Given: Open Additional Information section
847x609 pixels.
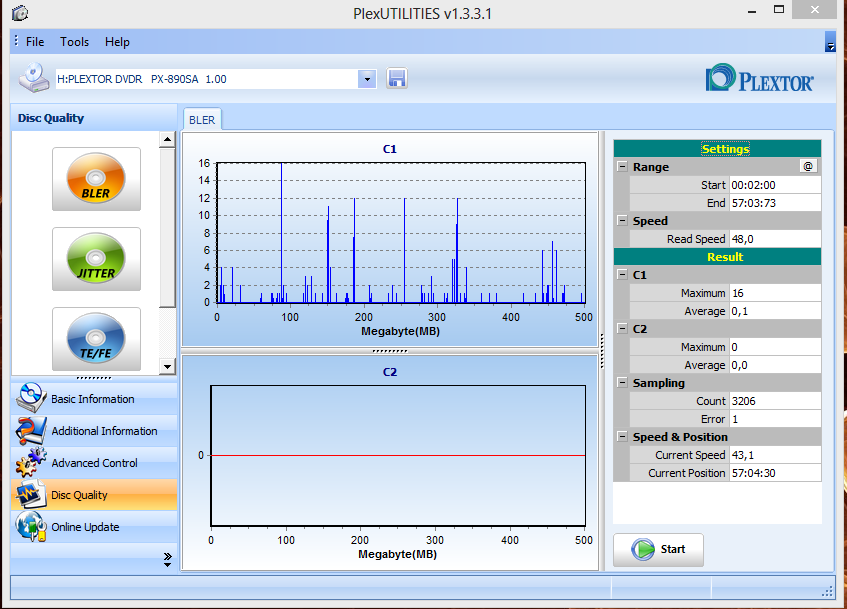Looking at the screenshot, I should tap(94, 431).
